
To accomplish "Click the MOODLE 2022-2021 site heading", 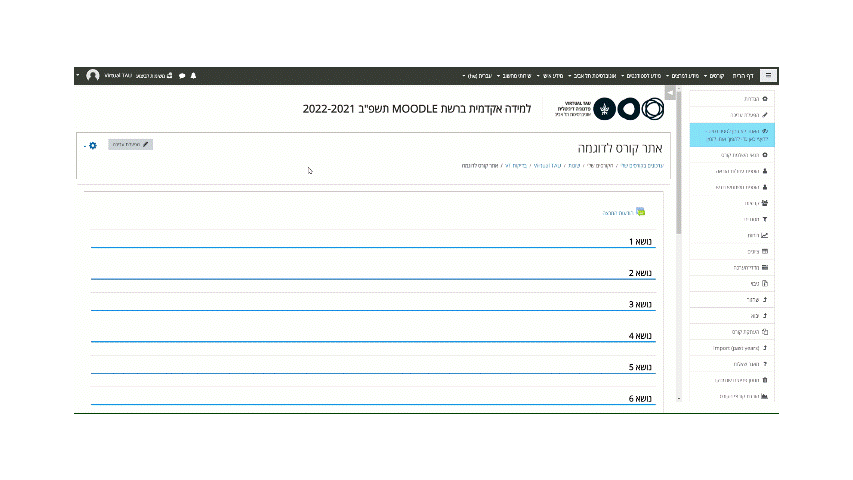I will point(417,109).
